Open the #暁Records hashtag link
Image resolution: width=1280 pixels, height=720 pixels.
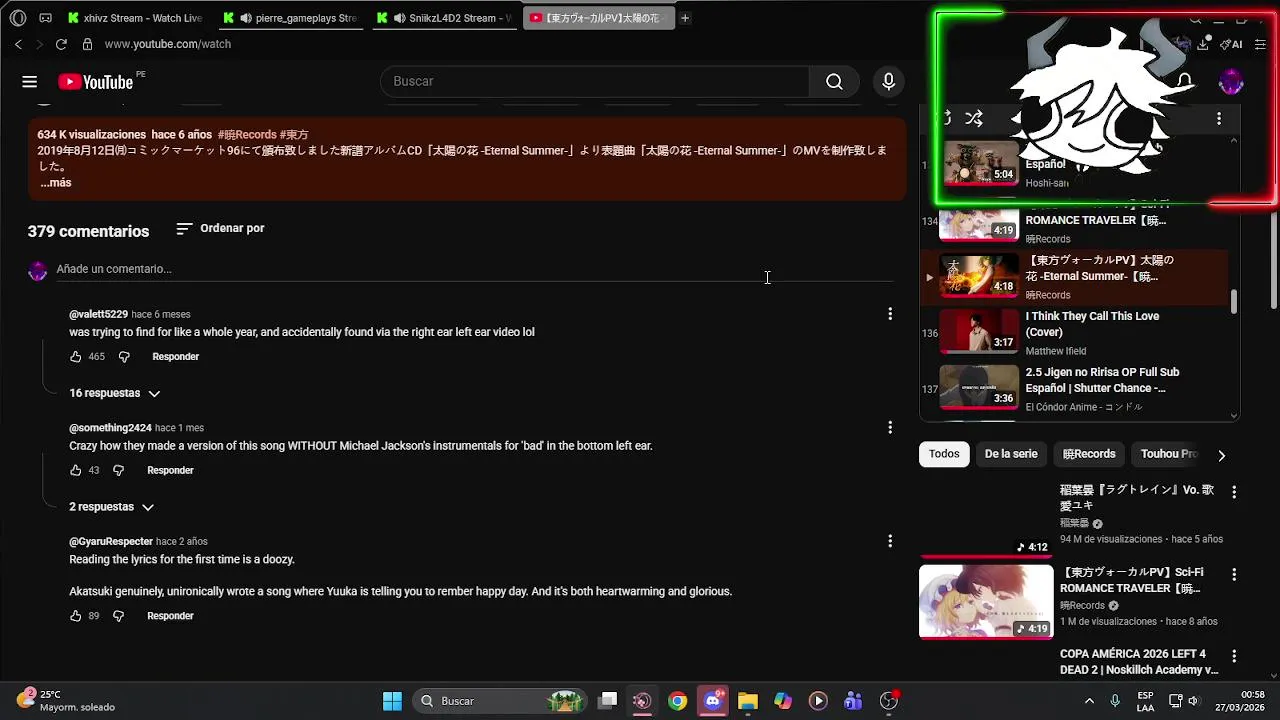point(247,134)
